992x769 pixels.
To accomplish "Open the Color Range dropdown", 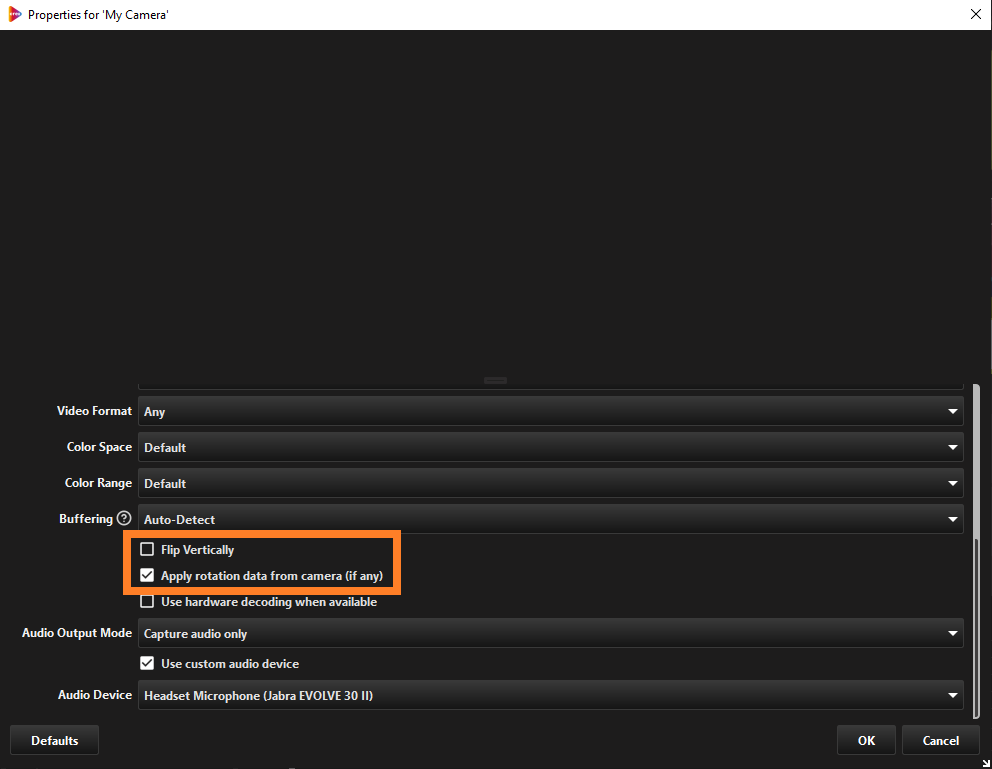I will 550,483.
